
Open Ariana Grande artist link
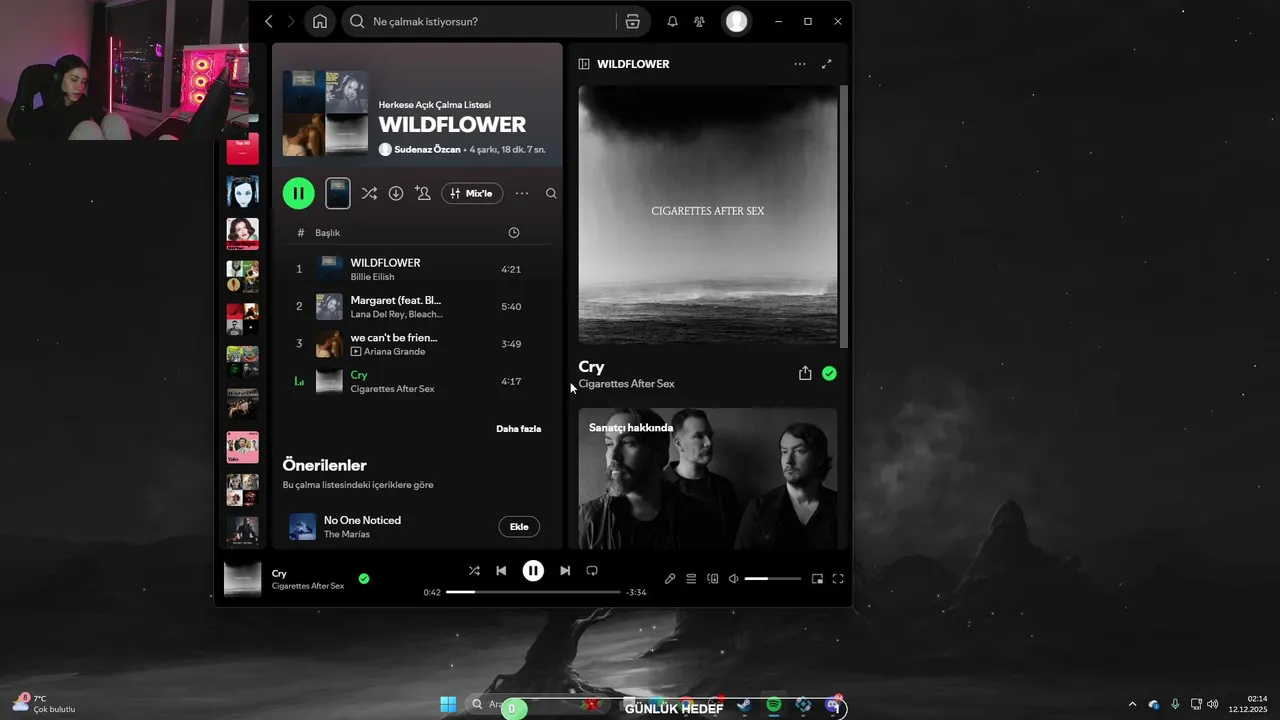click(x=395, y=352)
